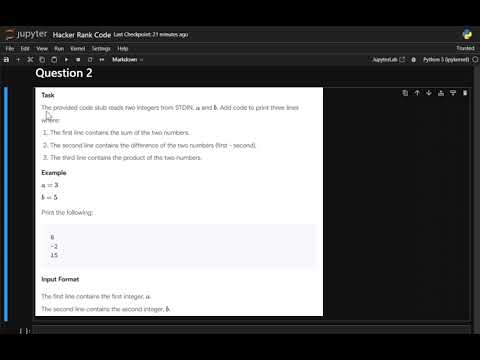The width and height of the screenshot is (480, 360).
Task: Copy the selected cell from toolbar
Action: click(x=42, y=60)
